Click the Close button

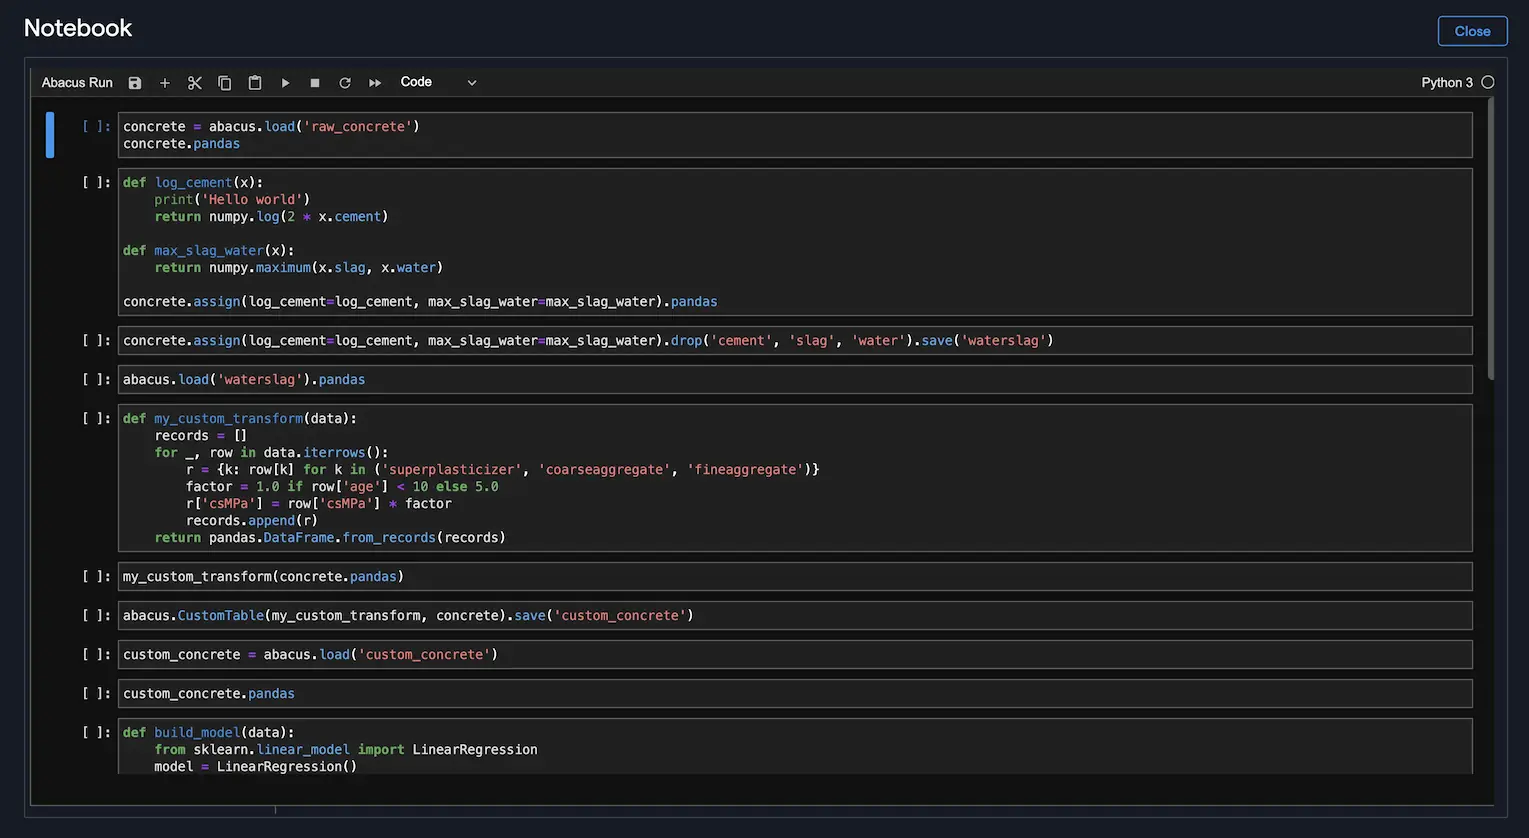pos(1472,31)
